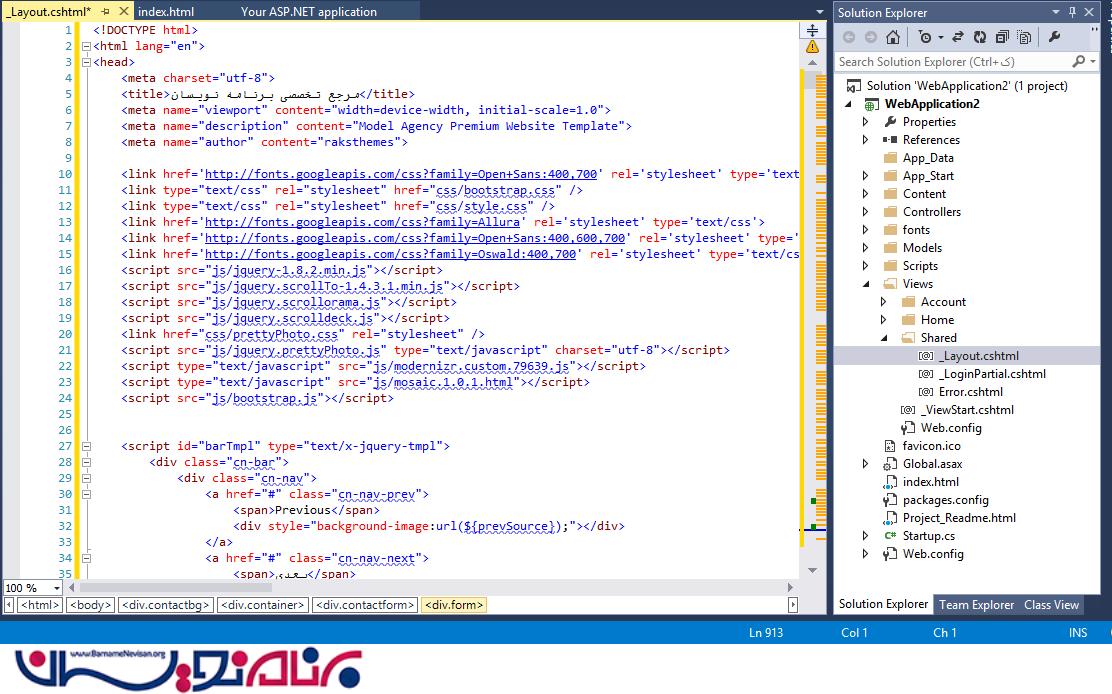Click the Home icon in Solution Explorer
Screen dimensions: 1112x694
893,37
